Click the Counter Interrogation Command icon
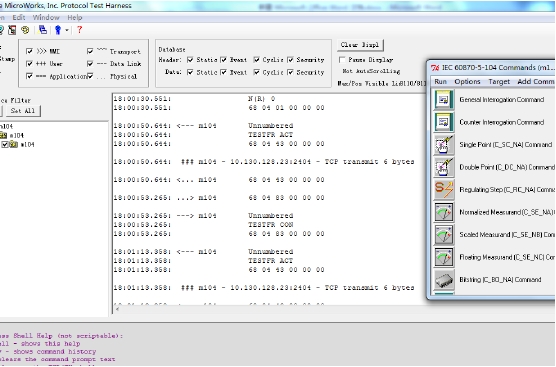 coord(444,122)
